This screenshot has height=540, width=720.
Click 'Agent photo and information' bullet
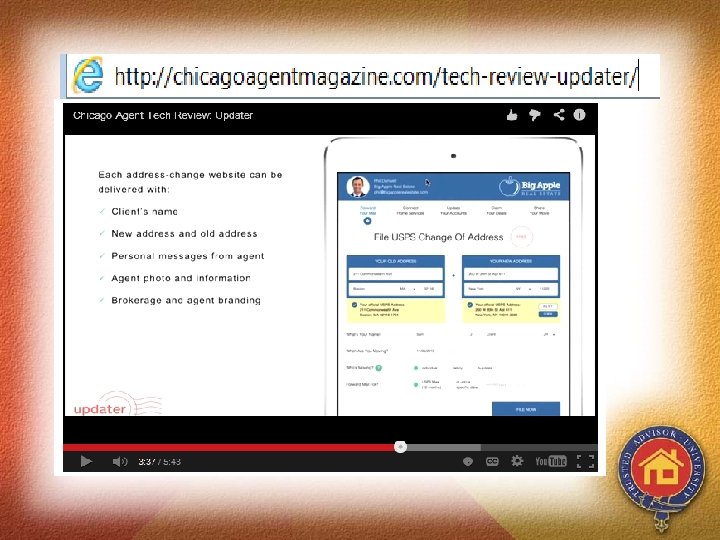click(181, 278)
